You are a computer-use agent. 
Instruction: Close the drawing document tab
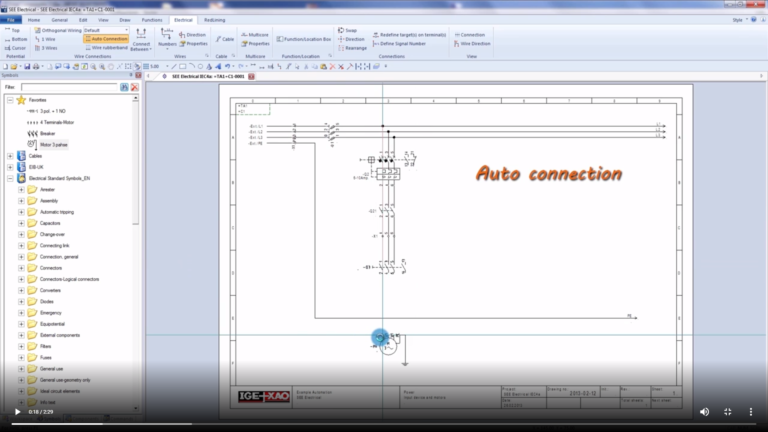(x=251, y=76)
